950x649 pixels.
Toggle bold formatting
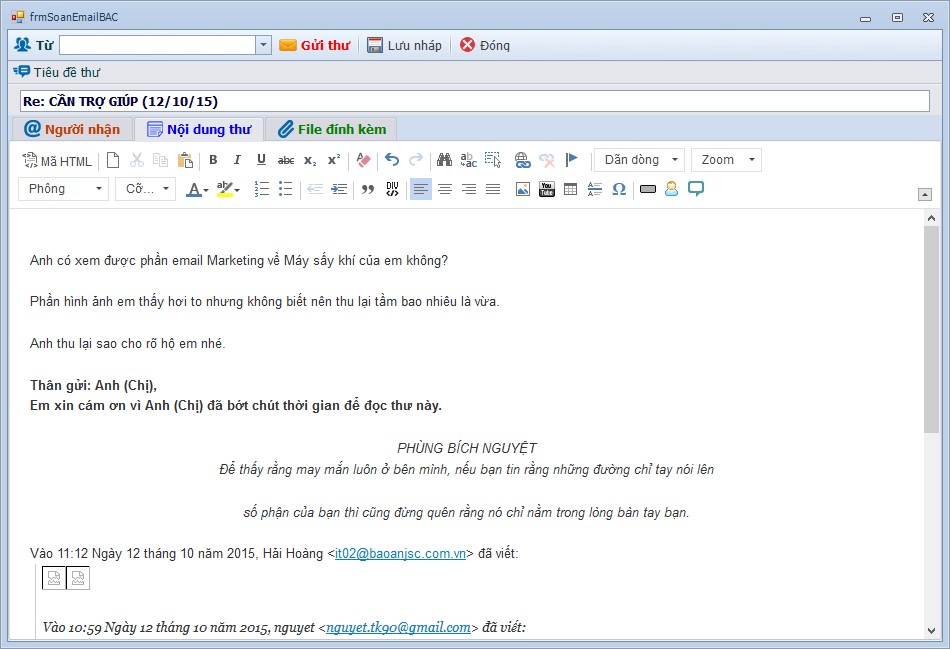pyautogui.click(x=213, y=160)
